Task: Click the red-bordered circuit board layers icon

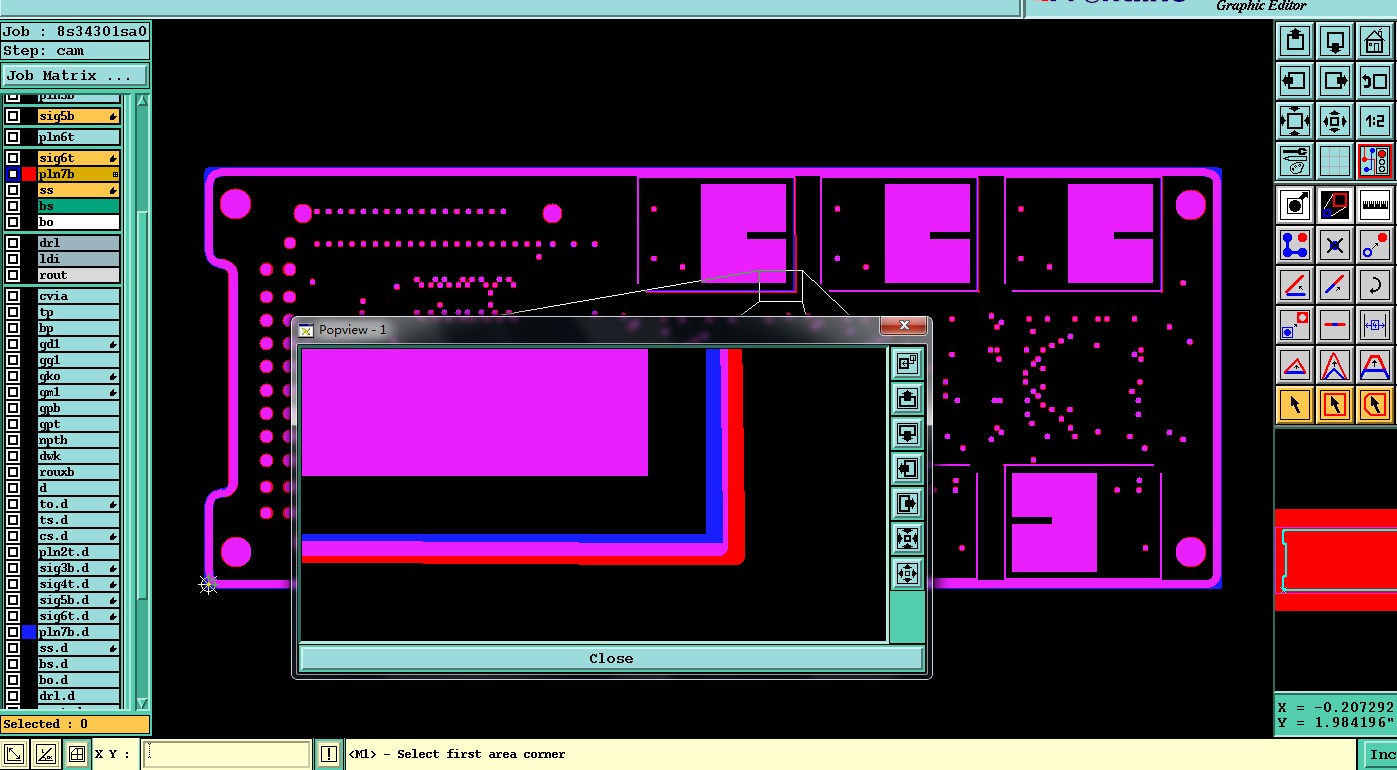Action: pyautogui.click(x=1375, y=160)
